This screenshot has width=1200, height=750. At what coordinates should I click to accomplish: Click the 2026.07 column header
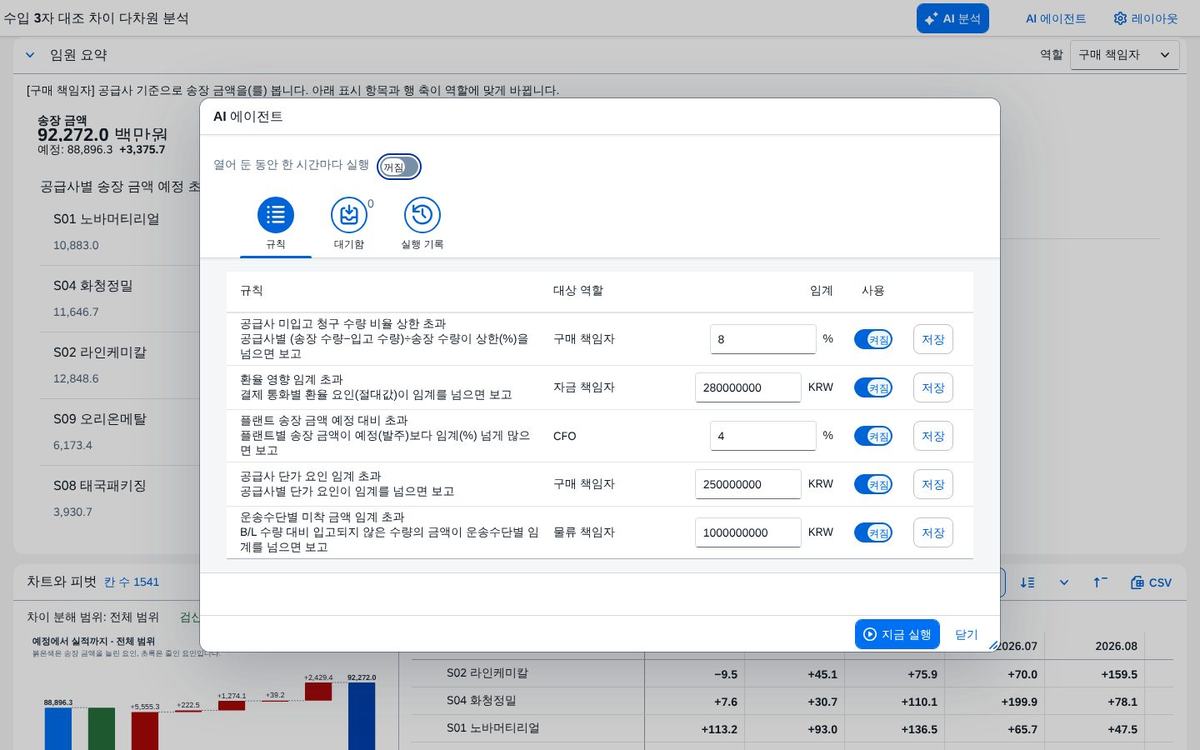coord(1017,646)
